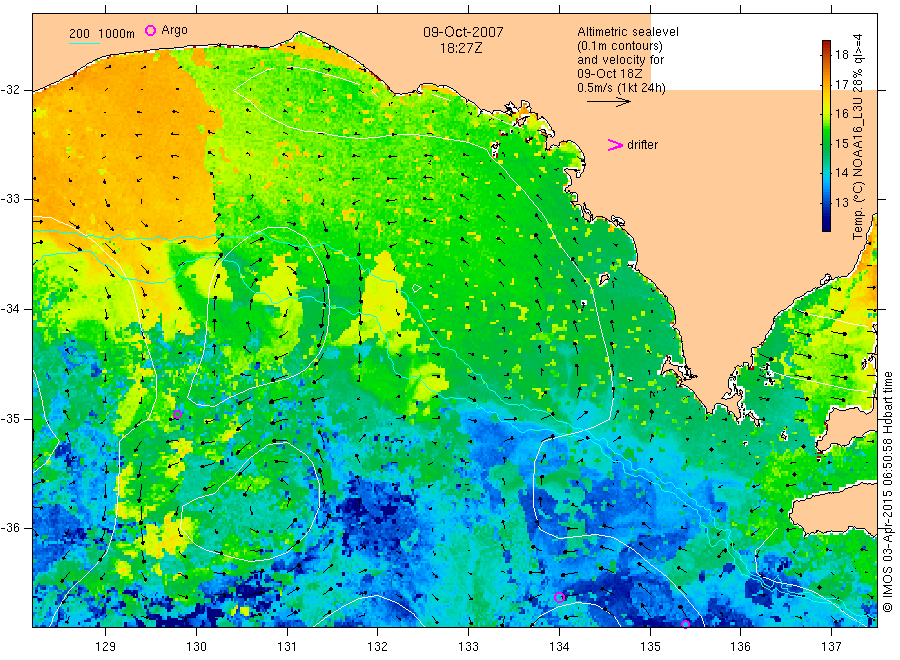
Task: Click the temperature color bar scale
Action: tap(827, 136)
